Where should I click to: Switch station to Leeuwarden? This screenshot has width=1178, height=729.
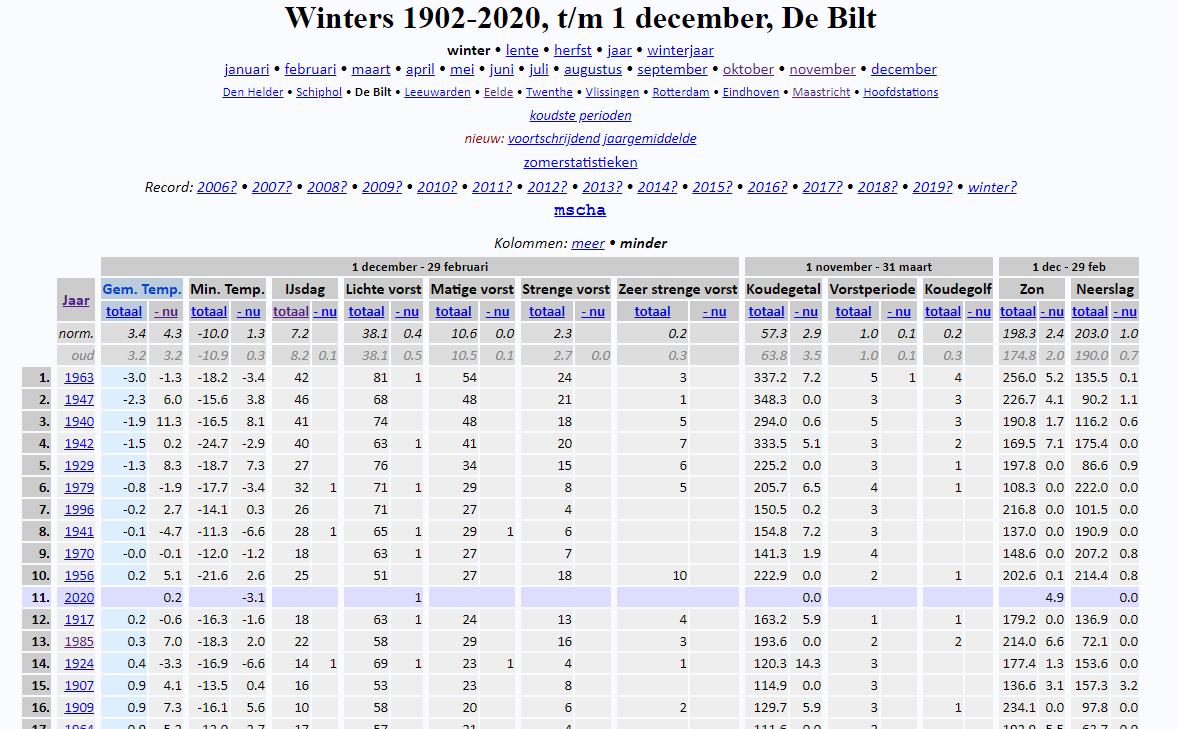[x=437, y=92]
